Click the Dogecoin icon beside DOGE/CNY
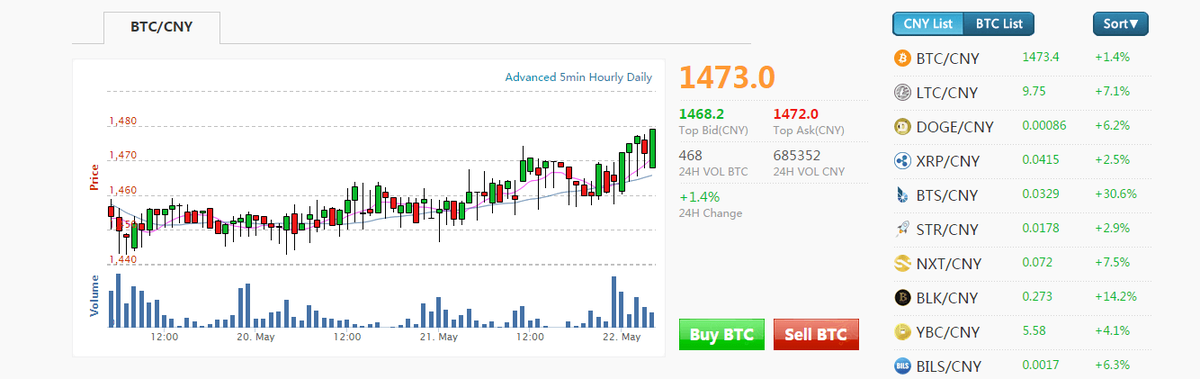 click(902, 126)
